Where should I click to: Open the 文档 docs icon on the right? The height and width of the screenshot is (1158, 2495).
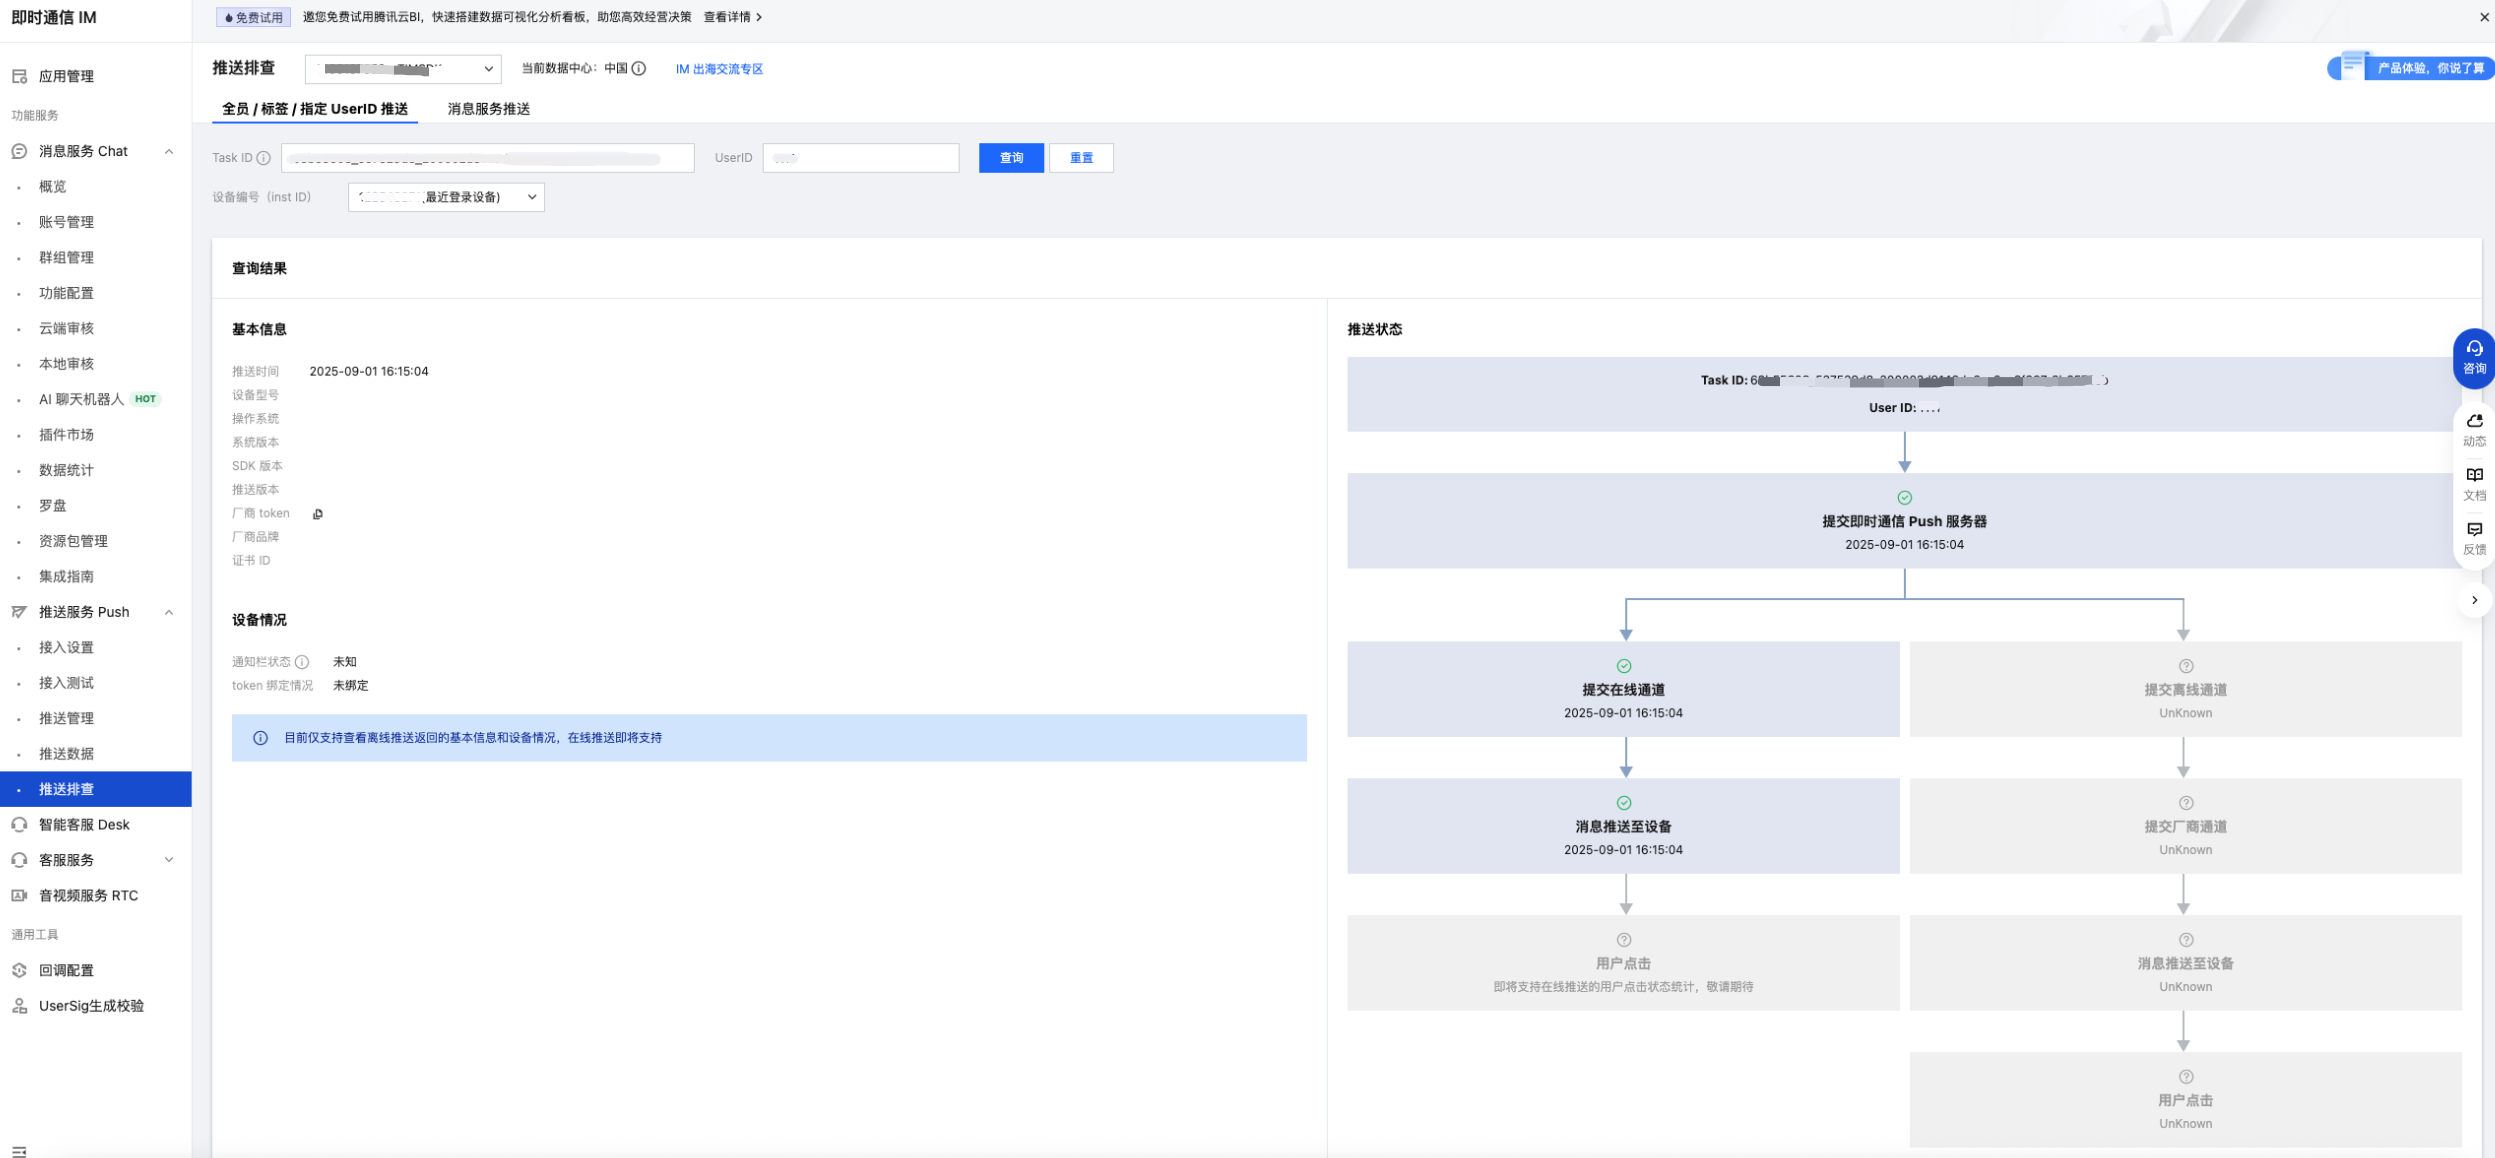coord(2474,484)
